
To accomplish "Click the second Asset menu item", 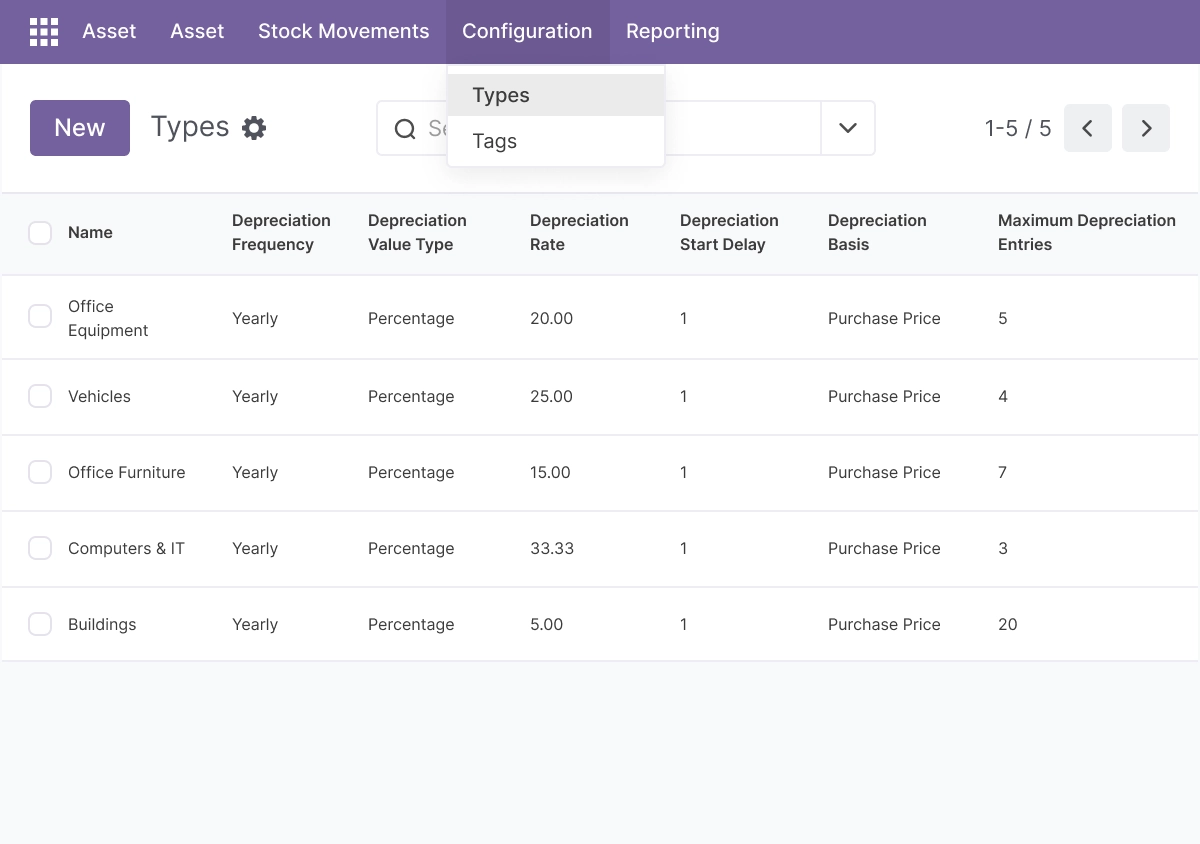I will pos(197,32).
